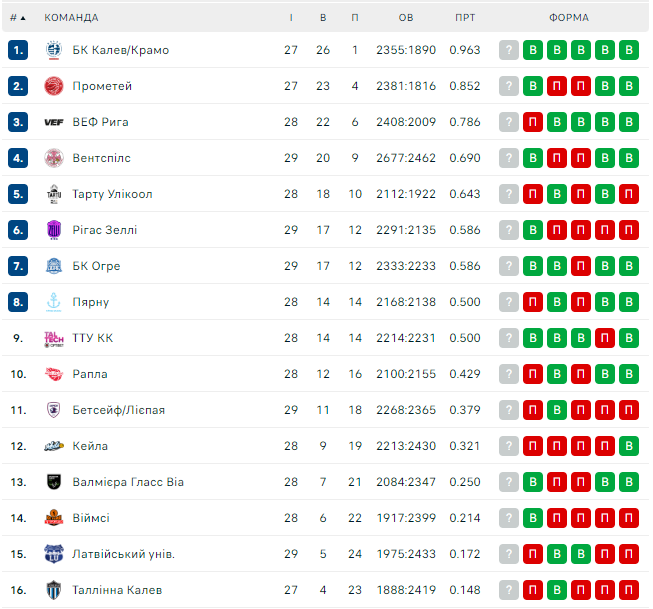This screenshot has height=609, width=653.
Task: Click the Тарту Улікоол team logo
Action: click(54, 194)
